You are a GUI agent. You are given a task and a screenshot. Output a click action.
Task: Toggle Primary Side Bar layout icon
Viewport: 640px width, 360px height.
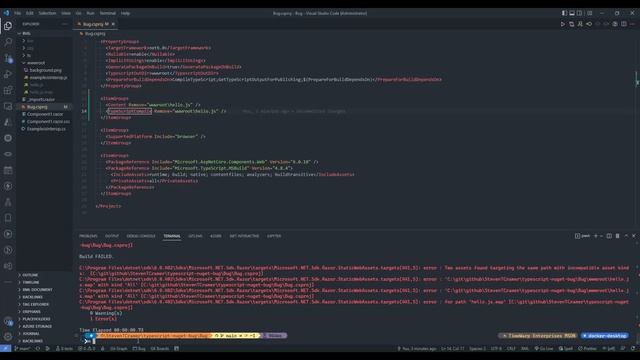pyautogui.click(x=564, y=13)
